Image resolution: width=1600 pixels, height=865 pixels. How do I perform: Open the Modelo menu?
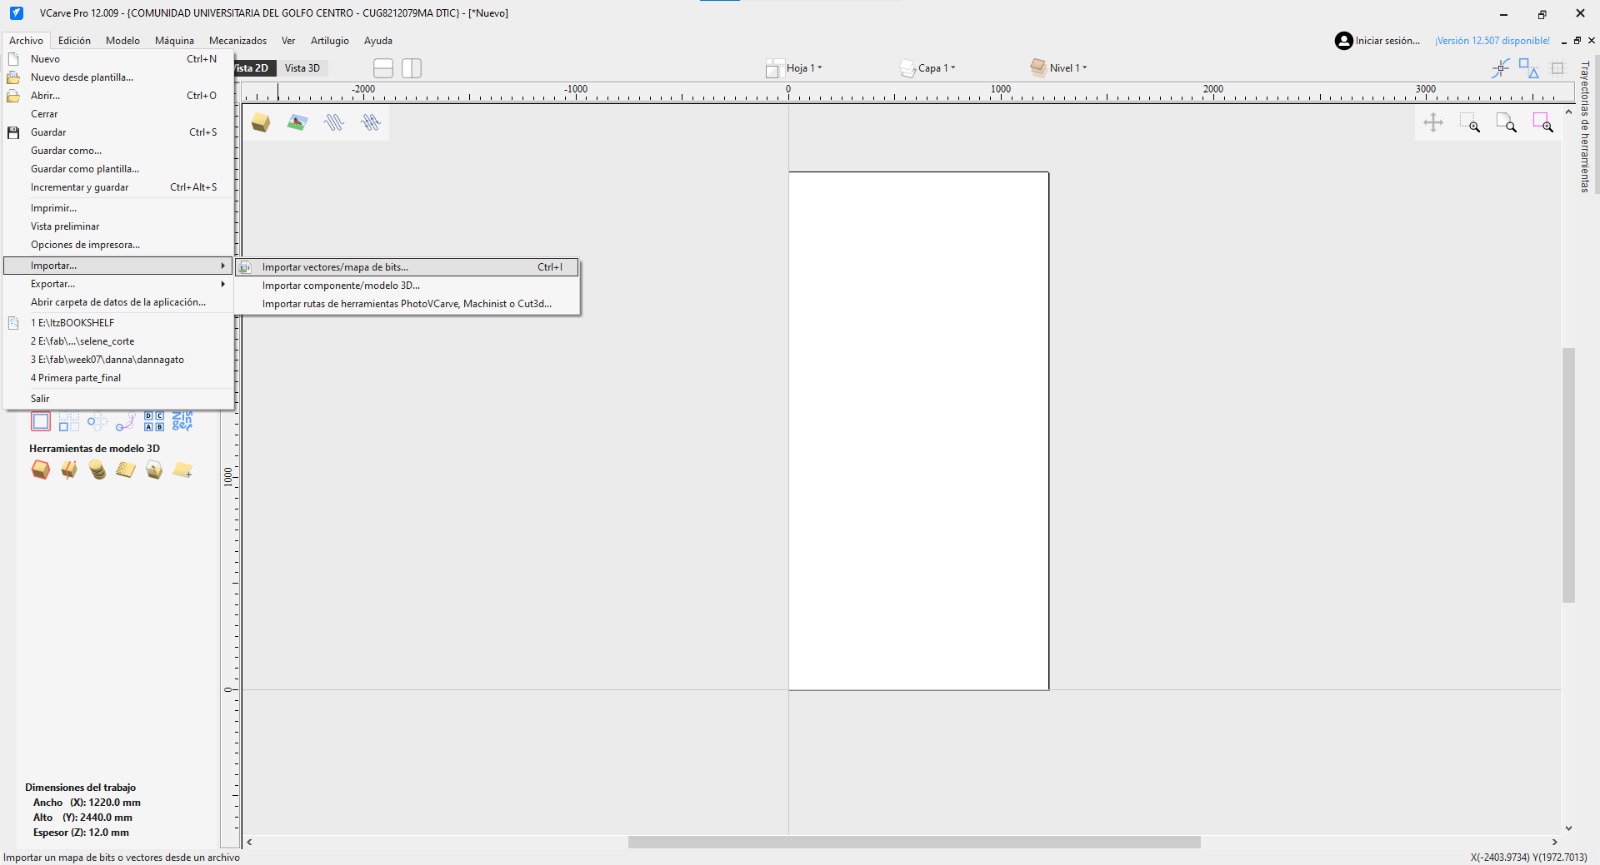point(123,41)
